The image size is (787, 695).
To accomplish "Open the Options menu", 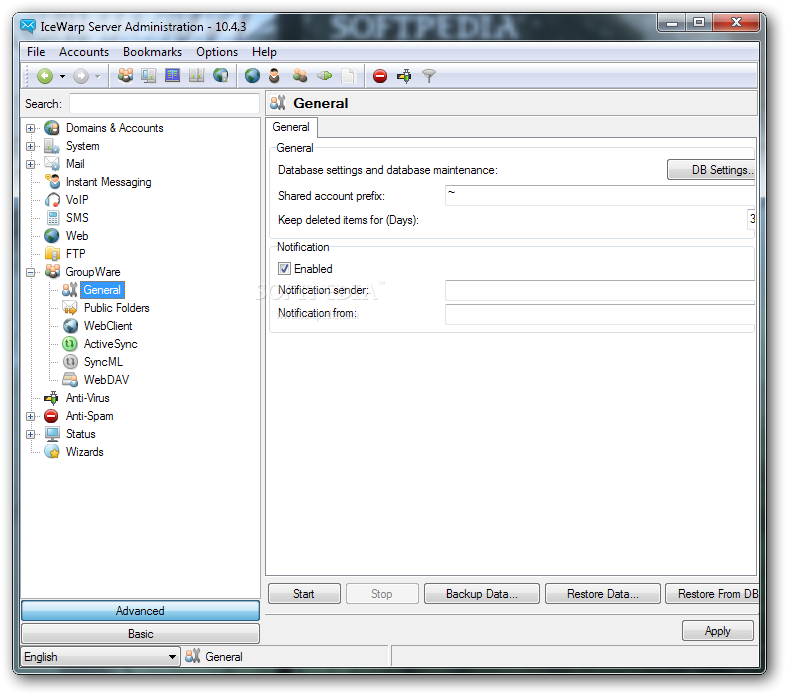I will click(217, 52).
